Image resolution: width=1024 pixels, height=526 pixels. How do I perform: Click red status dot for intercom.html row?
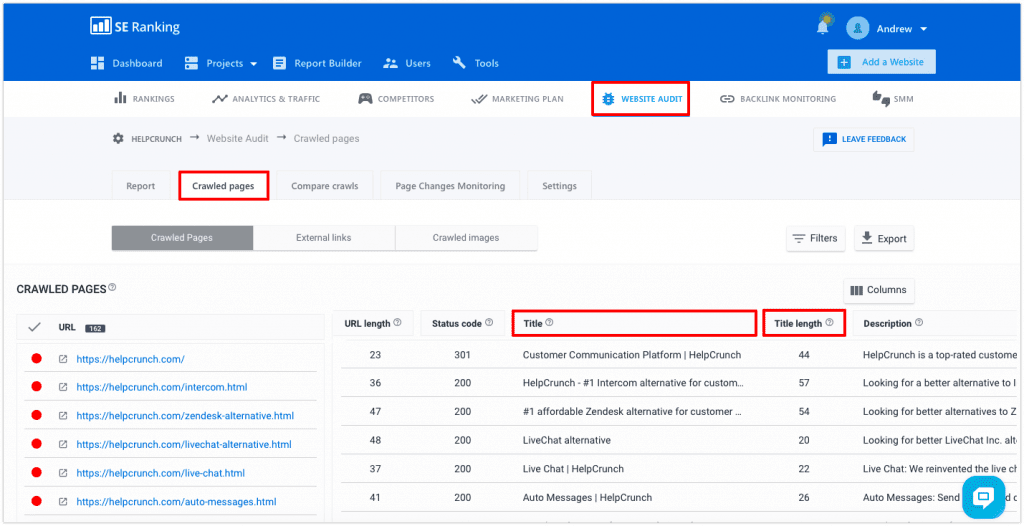tap(37, 386)
